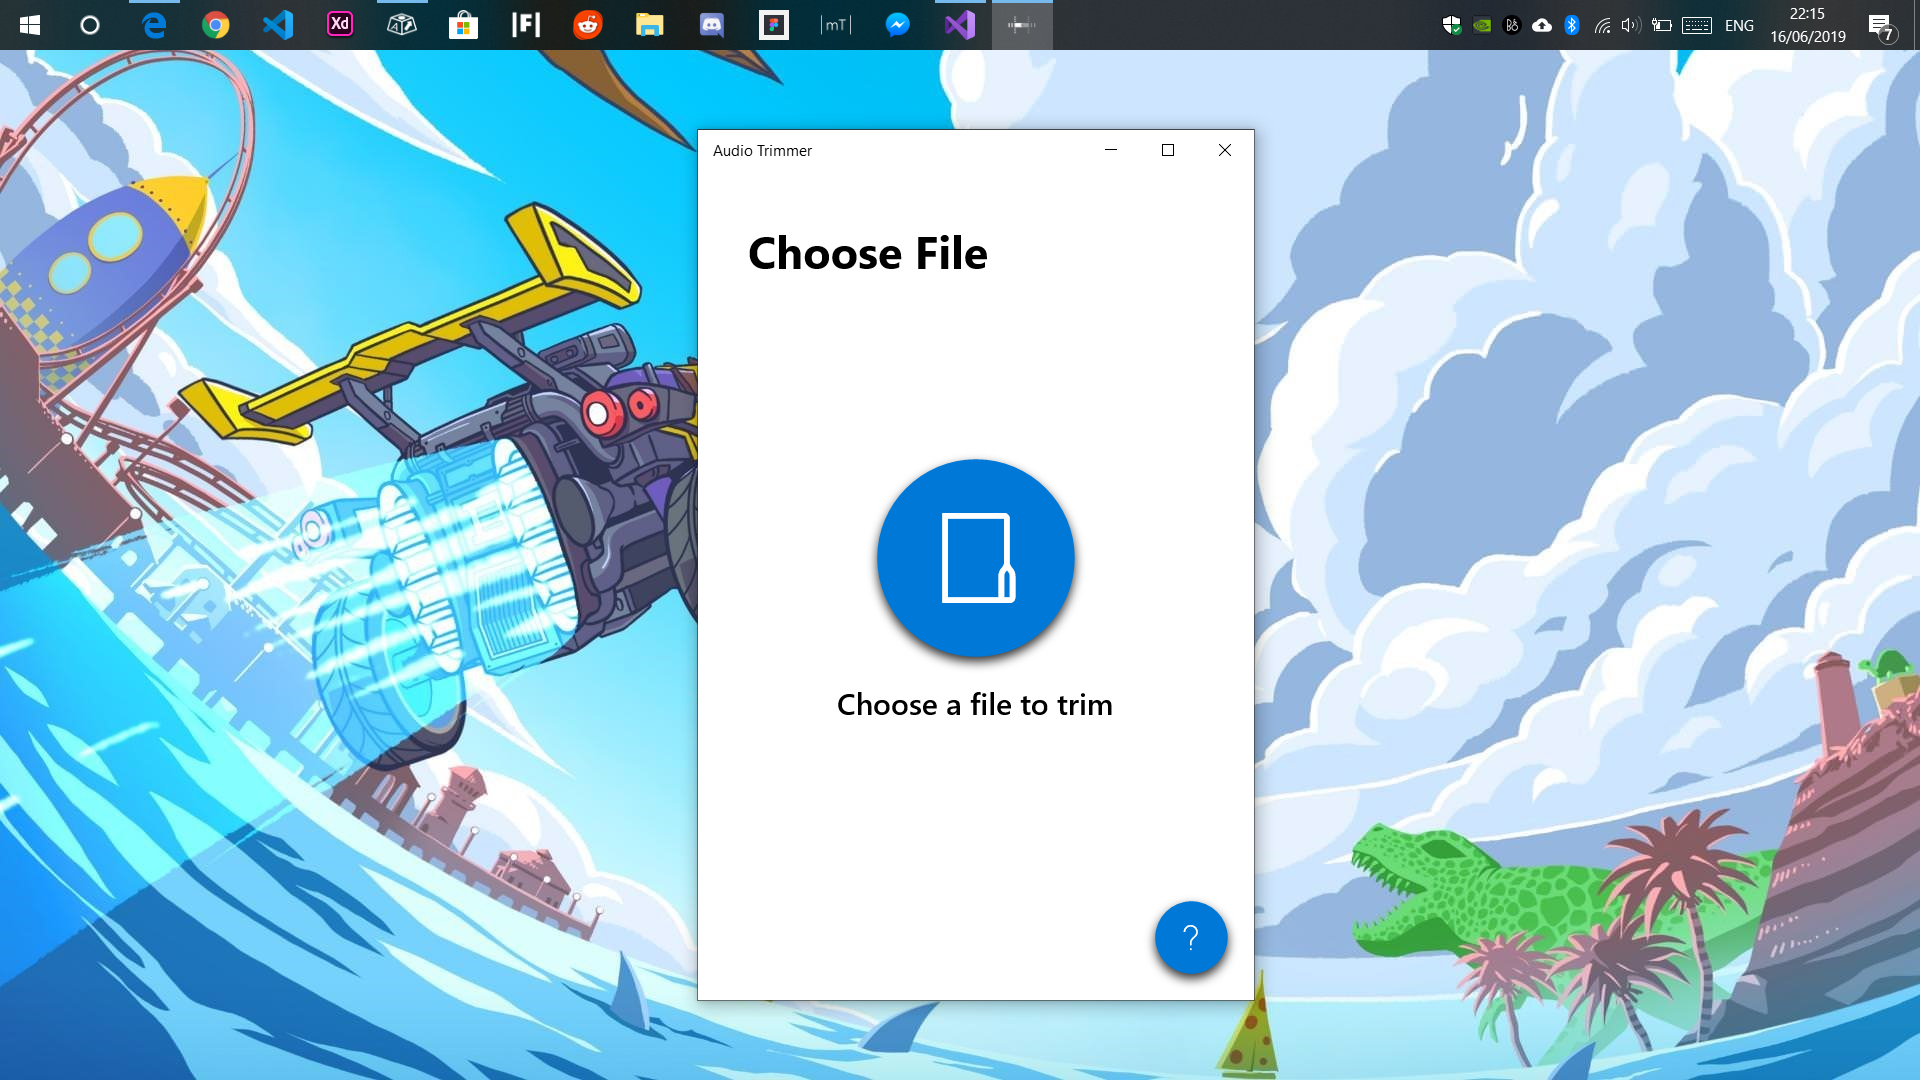The width and height of the screenshot is (1920, 1080).
Task: Switch to purple Visual Studio icon
Action: click(x=959, y=24)
